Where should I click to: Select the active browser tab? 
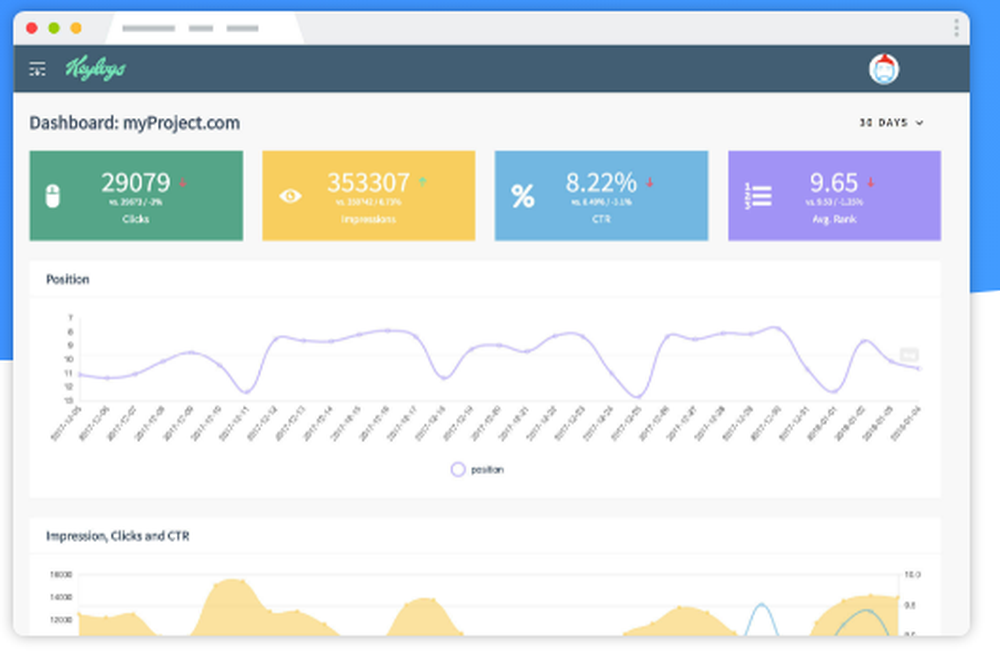(x=204, y=29)
